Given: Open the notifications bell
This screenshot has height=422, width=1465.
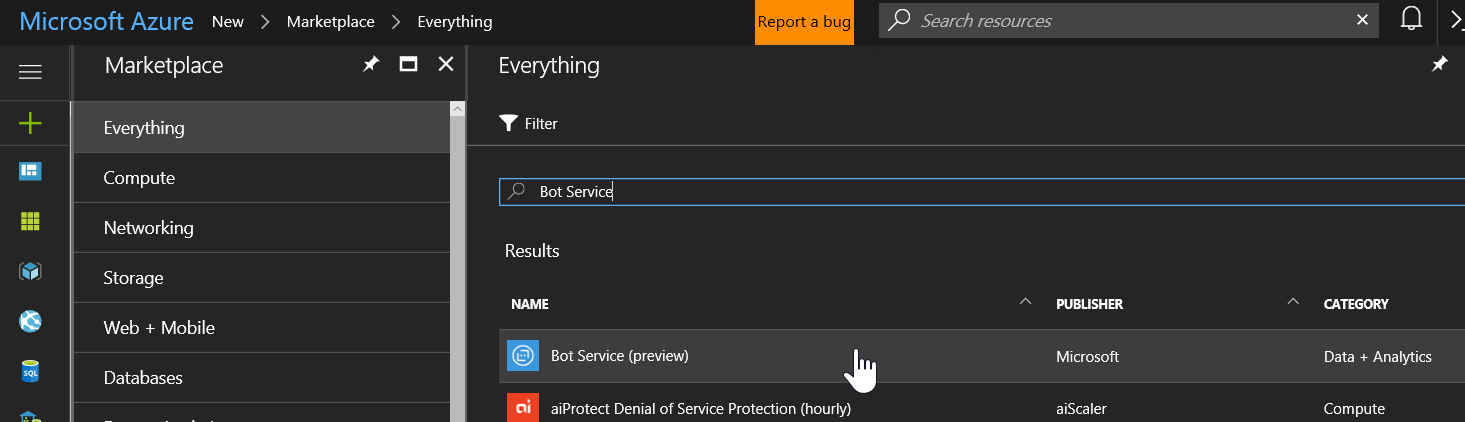Looking at the screenshot, I should pyautogui.click(x=1411, y=20).
